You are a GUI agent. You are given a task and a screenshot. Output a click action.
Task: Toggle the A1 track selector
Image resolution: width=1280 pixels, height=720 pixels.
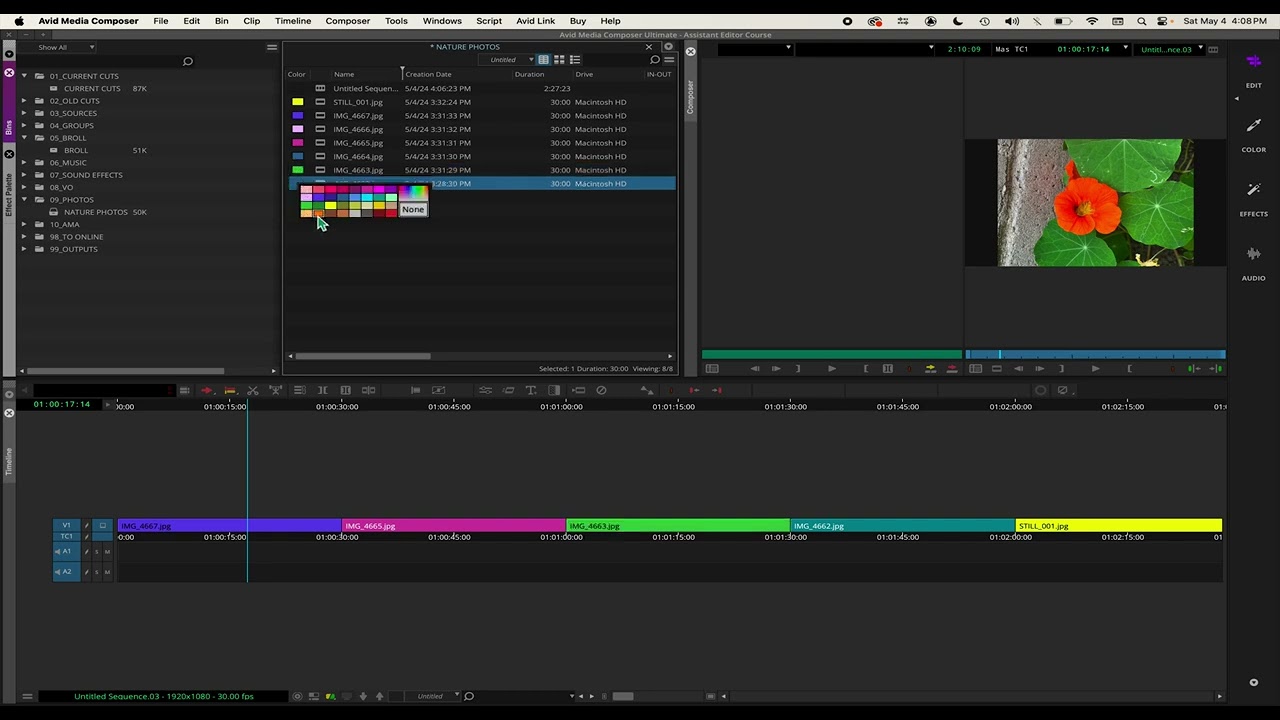point(67,552)
